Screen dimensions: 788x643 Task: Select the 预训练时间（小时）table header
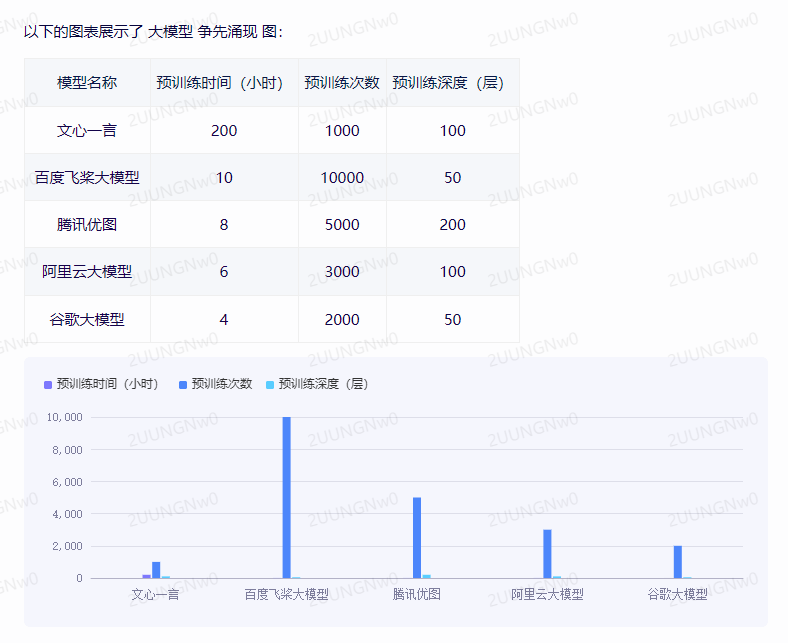224,82
